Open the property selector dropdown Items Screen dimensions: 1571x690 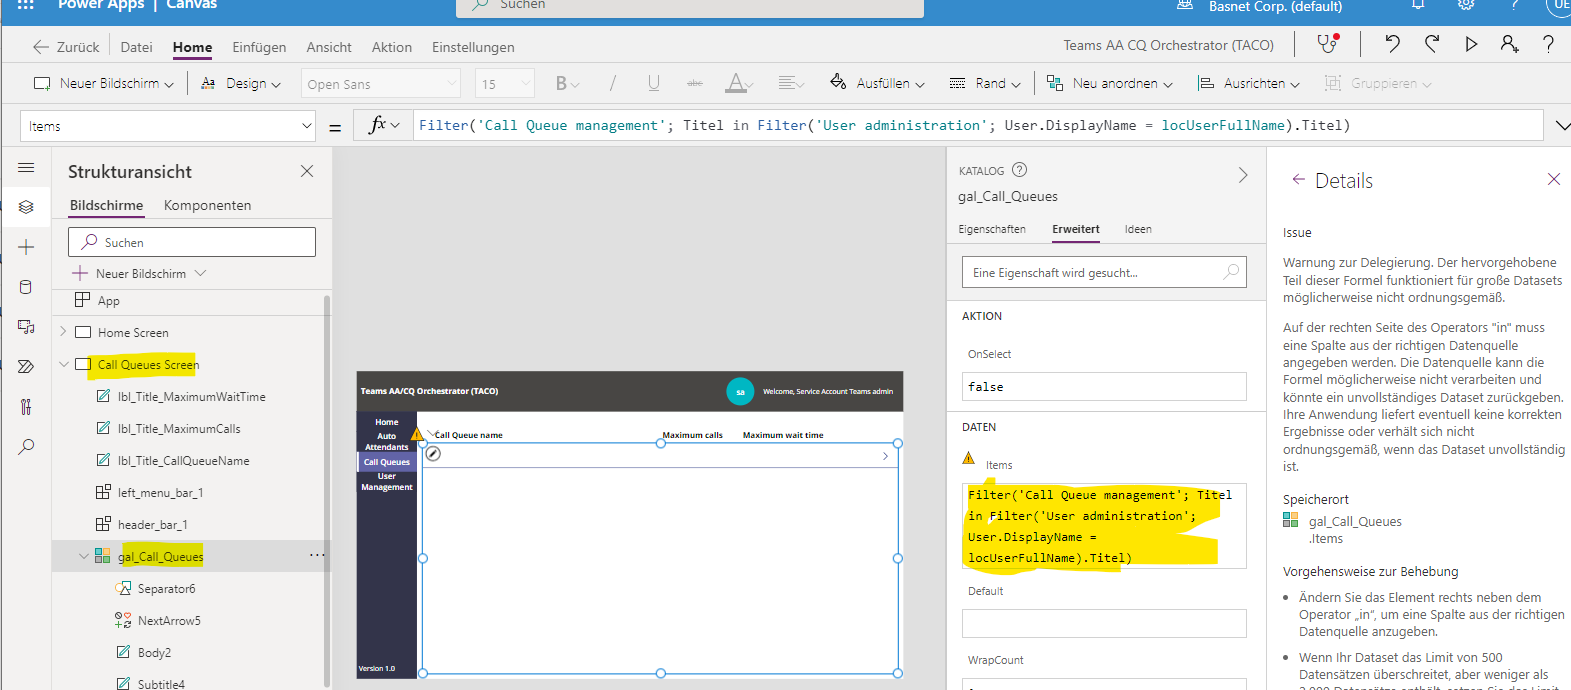coord(168,126)
